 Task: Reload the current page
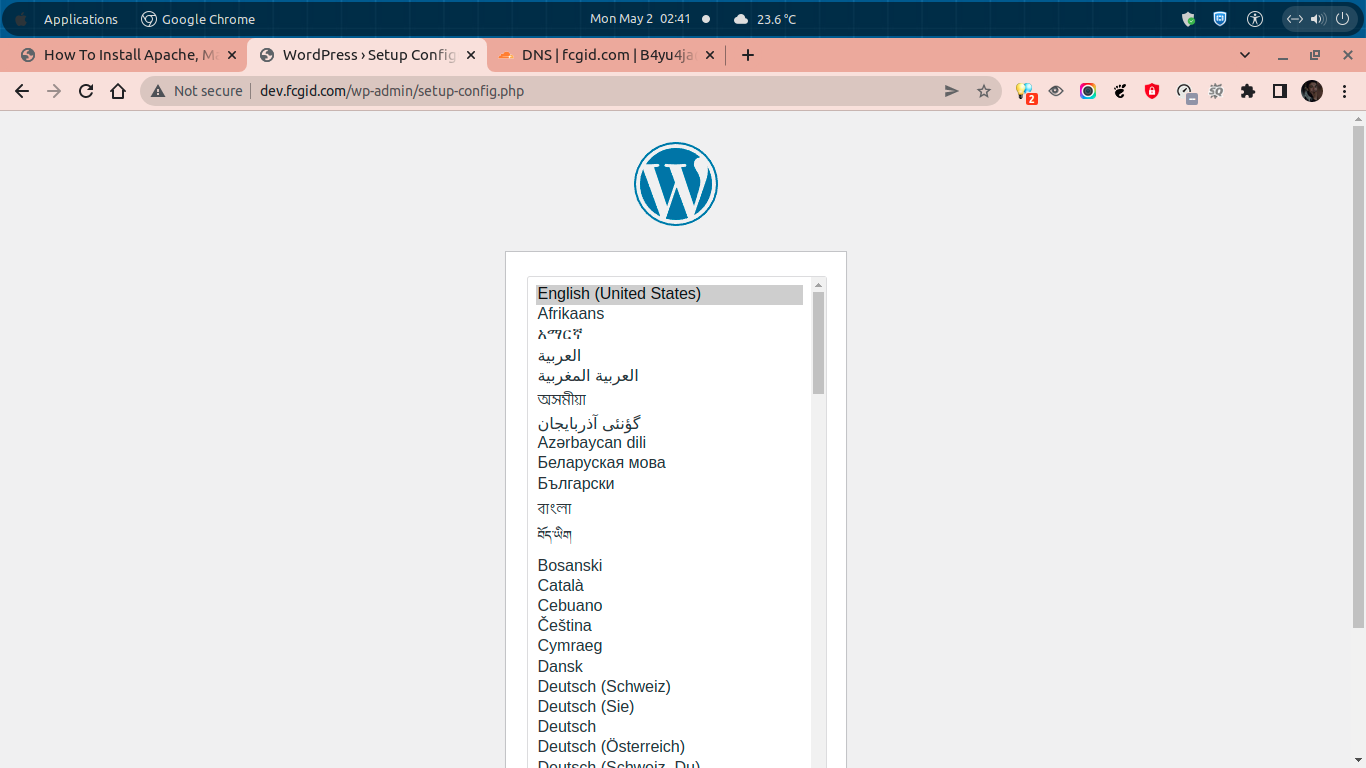86,91
